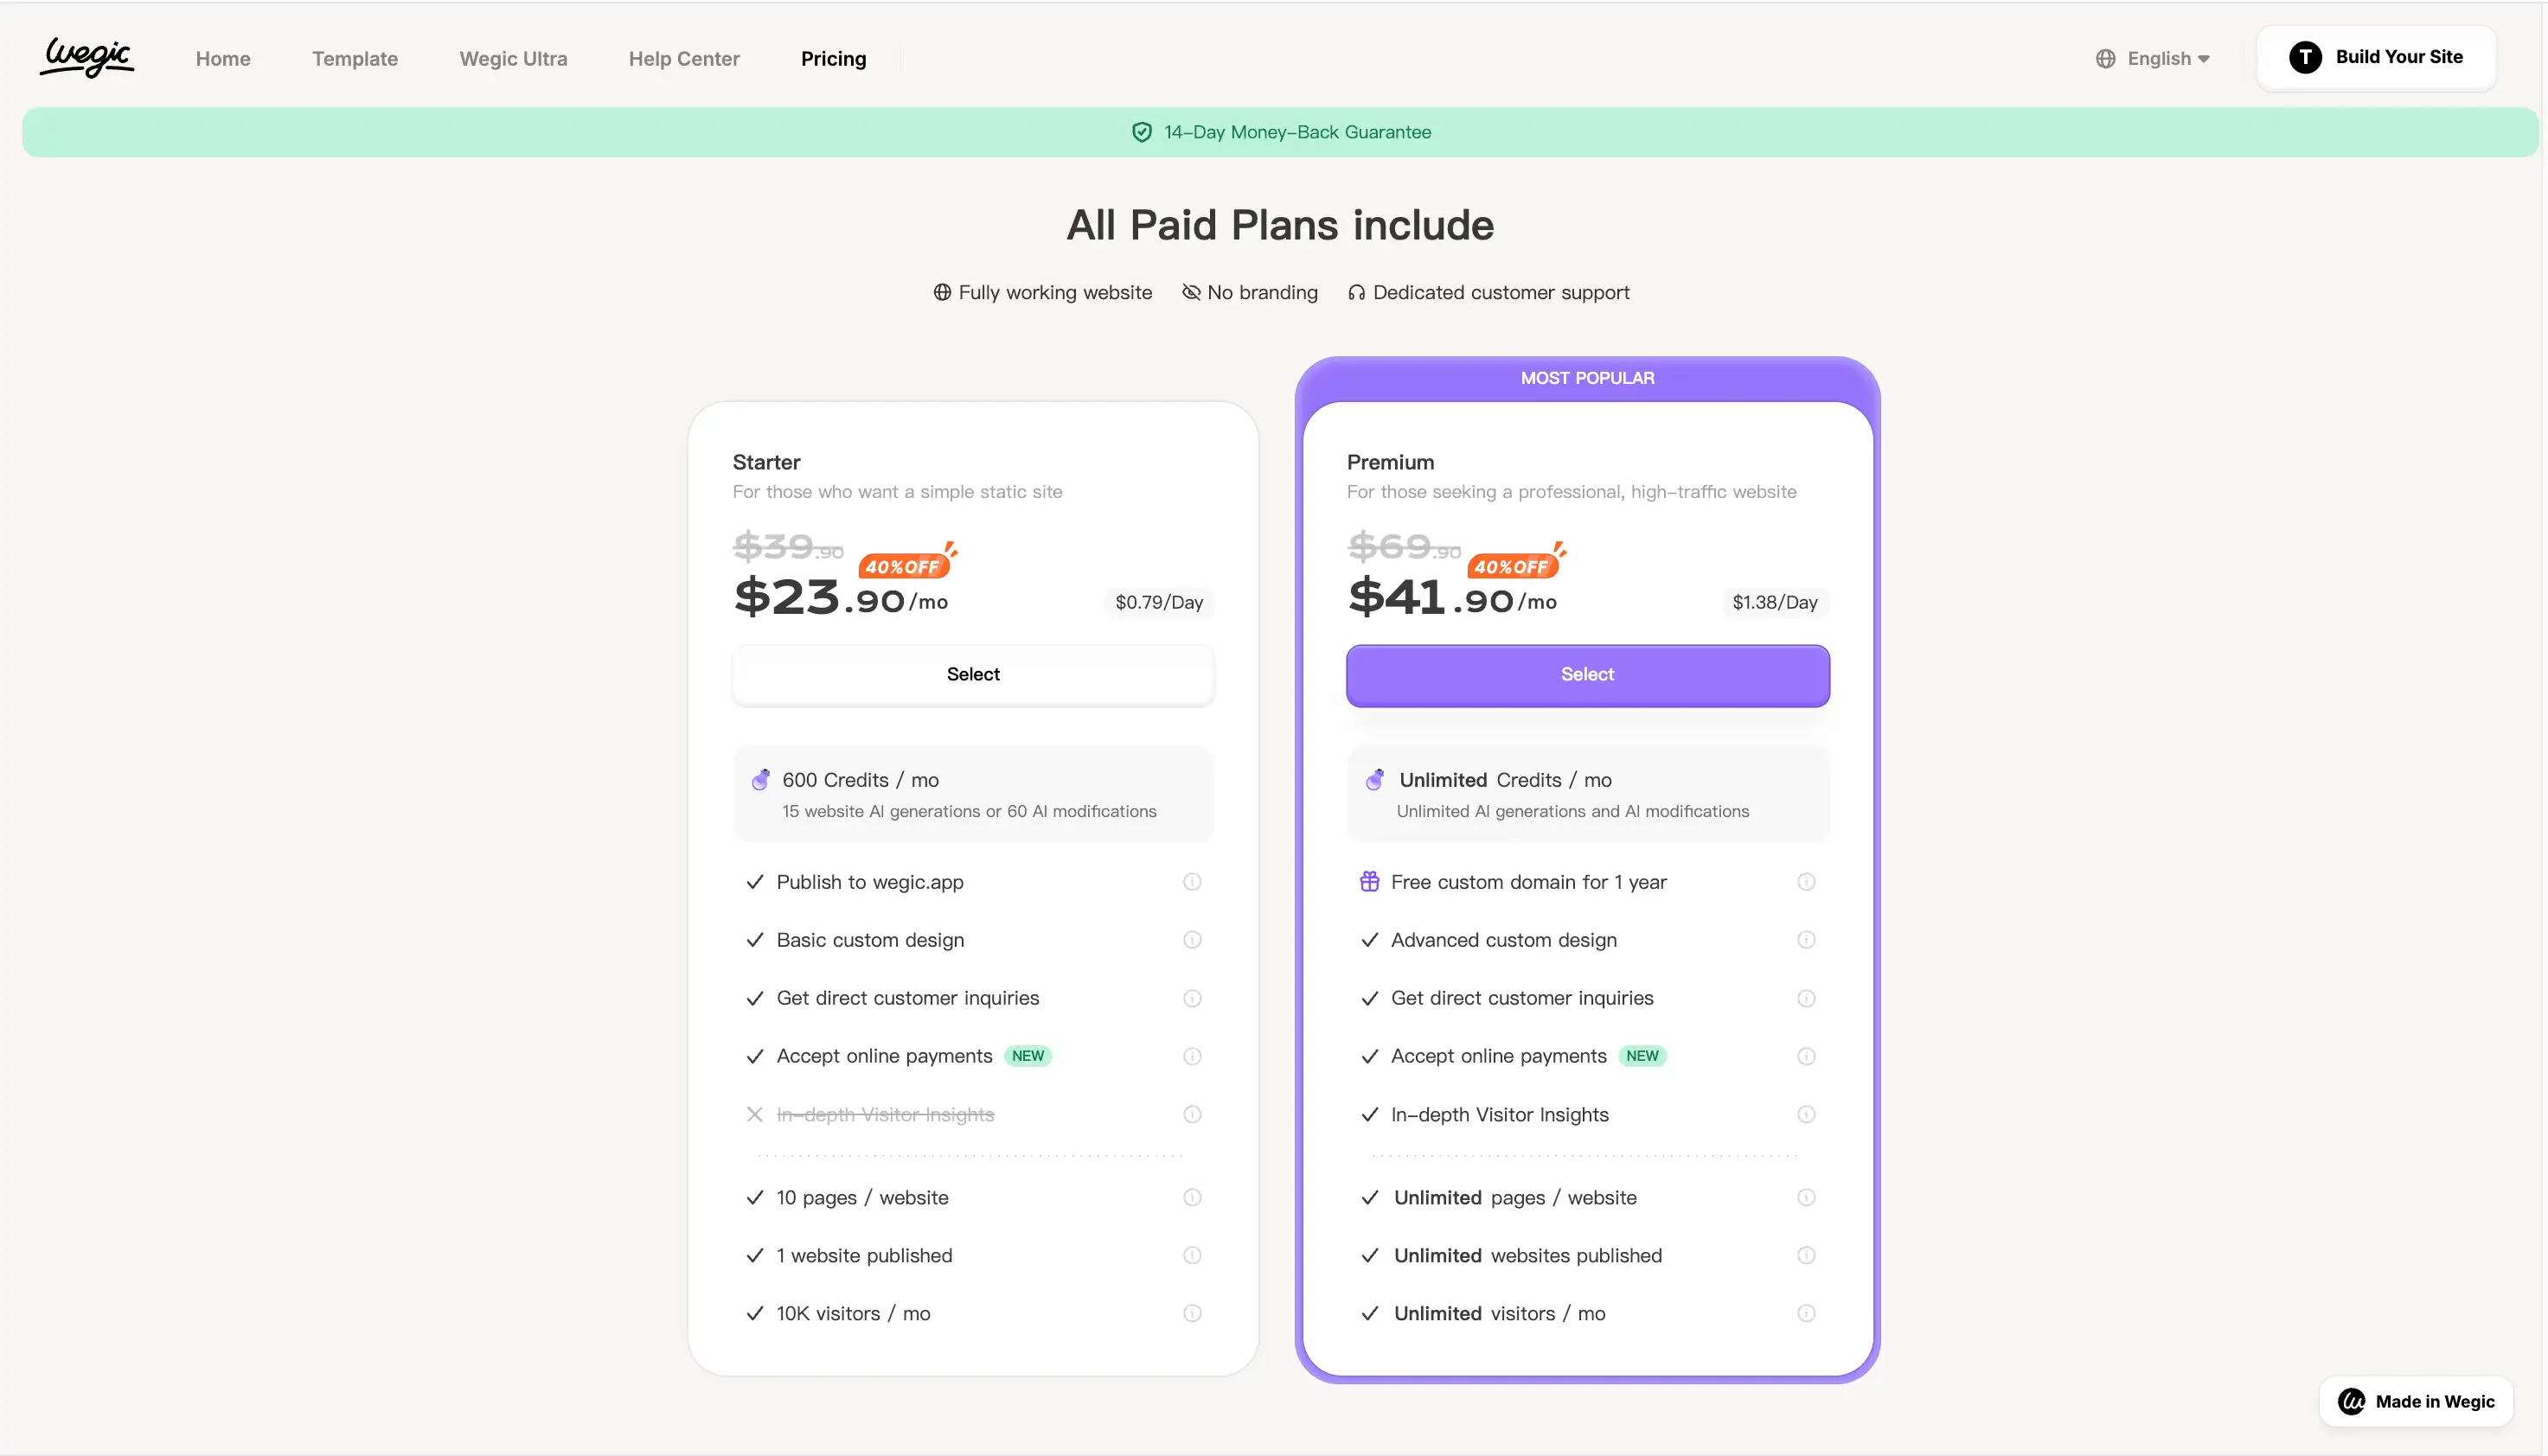The height and width of the screenshot is (1456, 2548).
Task: Select the Premium plan
Action: (1587, 675)
